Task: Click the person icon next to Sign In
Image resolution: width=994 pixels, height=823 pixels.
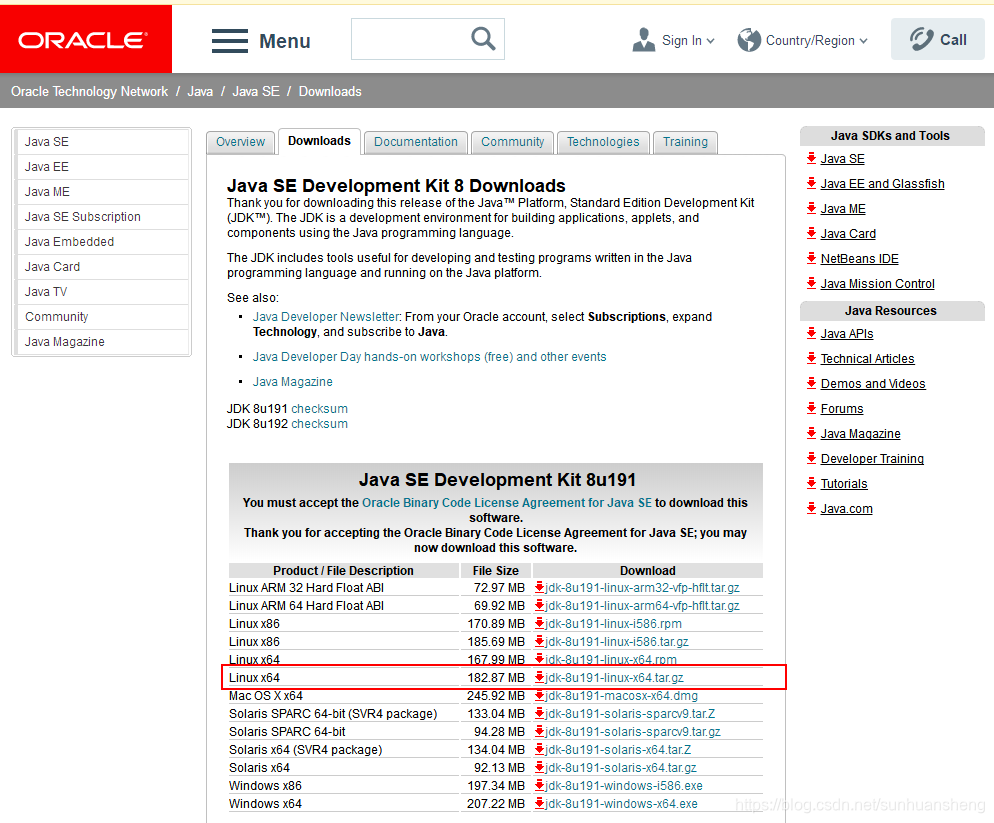Action: [645, 38]
